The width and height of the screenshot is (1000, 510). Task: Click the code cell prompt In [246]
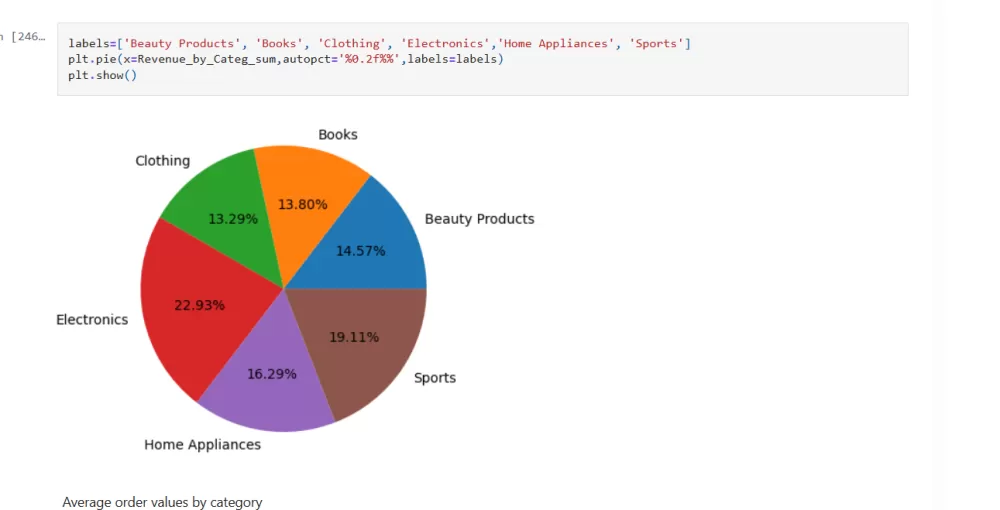pos(27,37)
